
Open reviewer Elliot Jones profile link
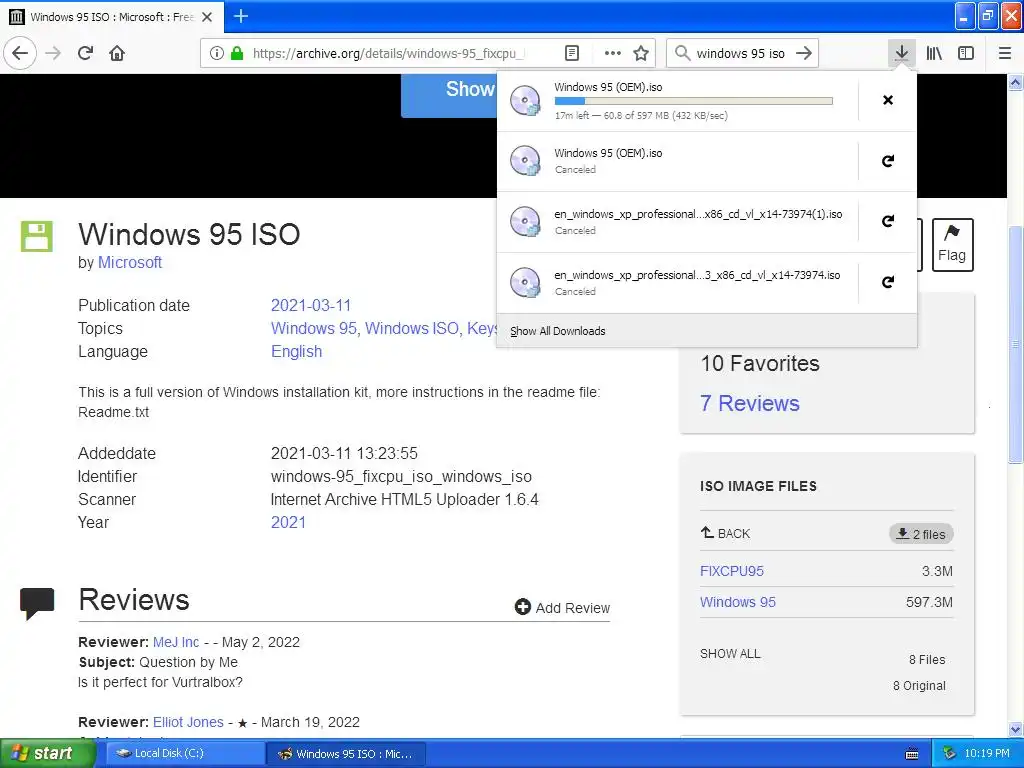pyautogui.click(x=188, y=722)
